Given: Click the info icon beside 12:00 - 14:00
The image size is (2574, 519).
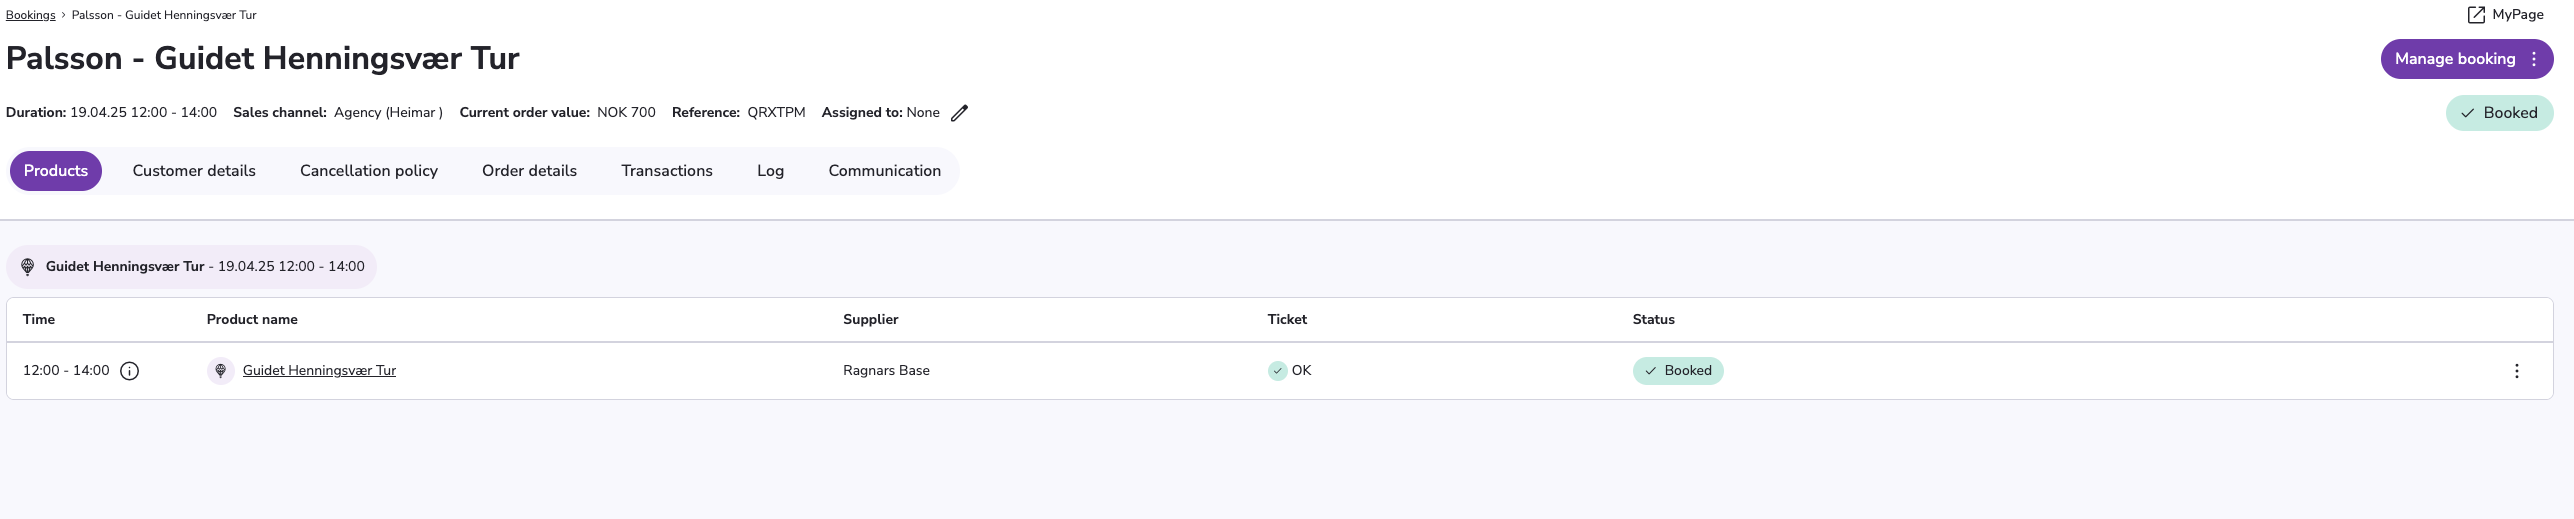Looking at the screenshot, I should coord(129,371).
